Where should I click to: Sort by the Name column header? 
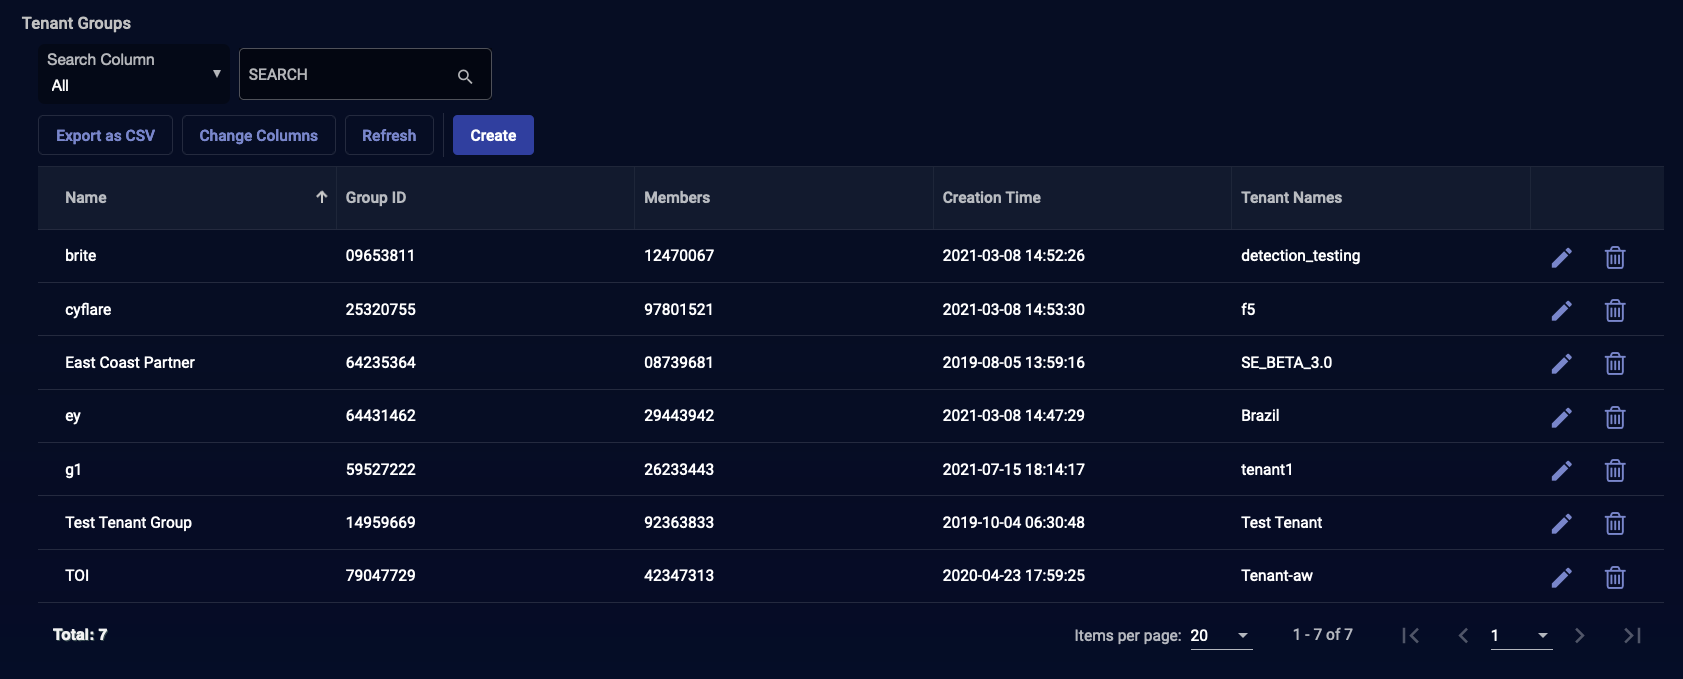pyautogui.click(x=86, y=198)
